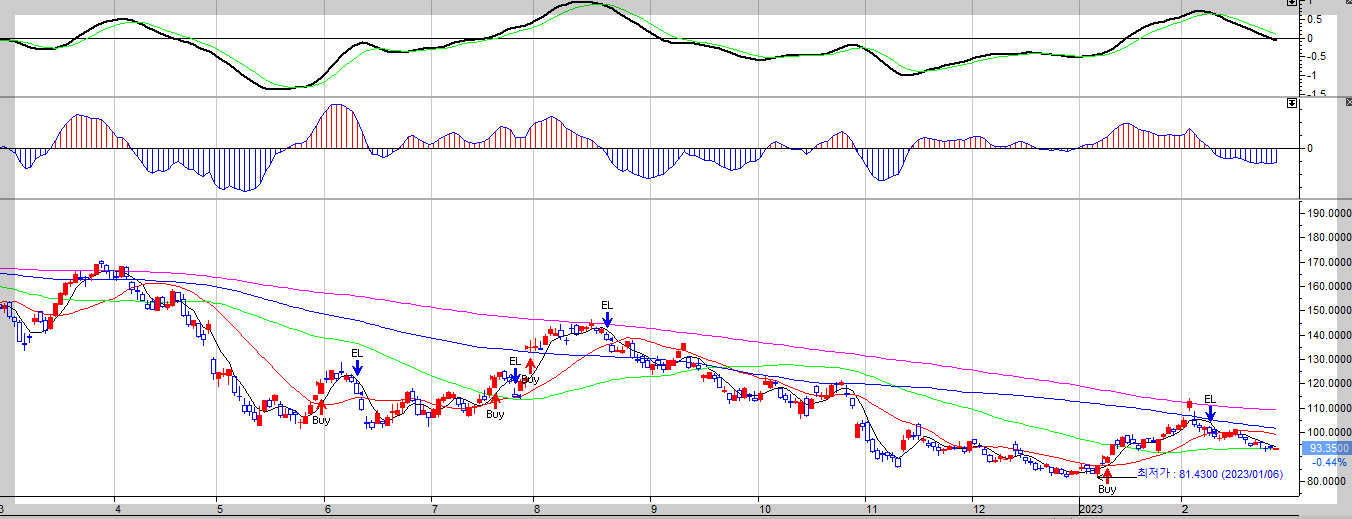Click the EL signal above the mid-August peak

(606, 305)
